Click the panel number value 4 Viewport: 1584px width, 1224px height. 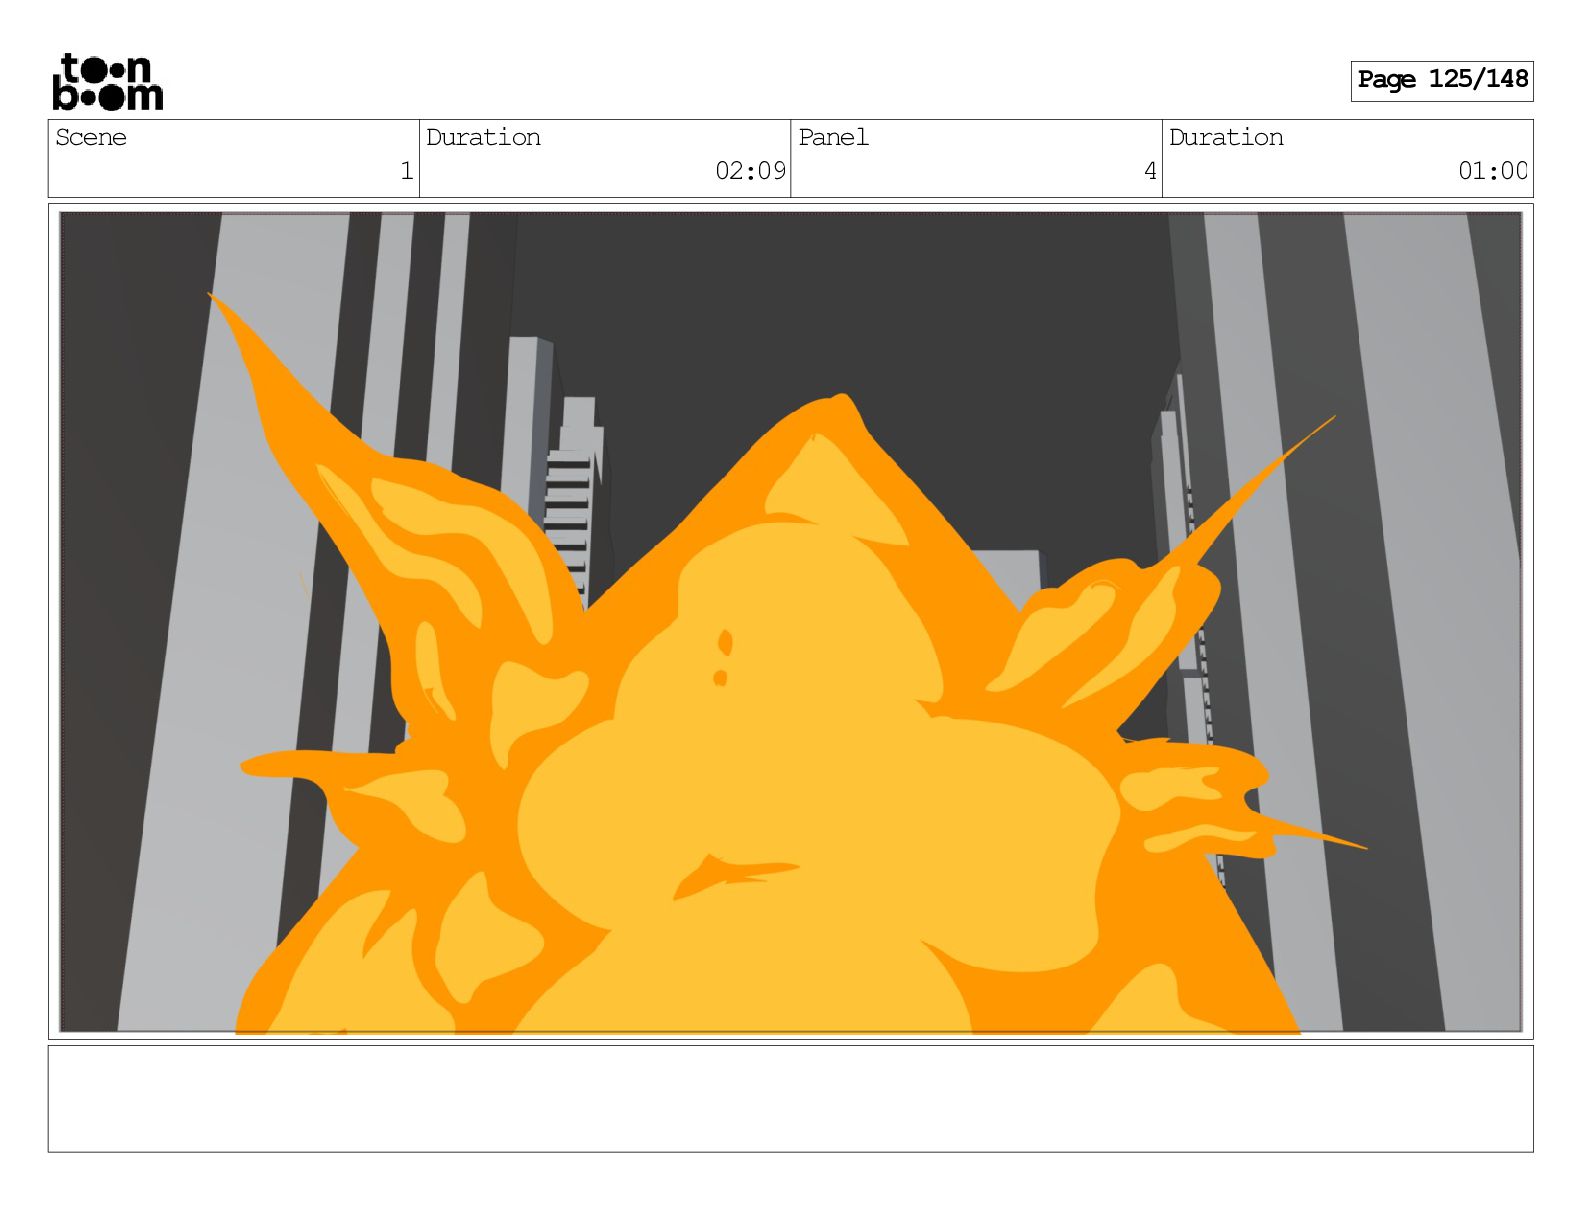point(1150,171)
